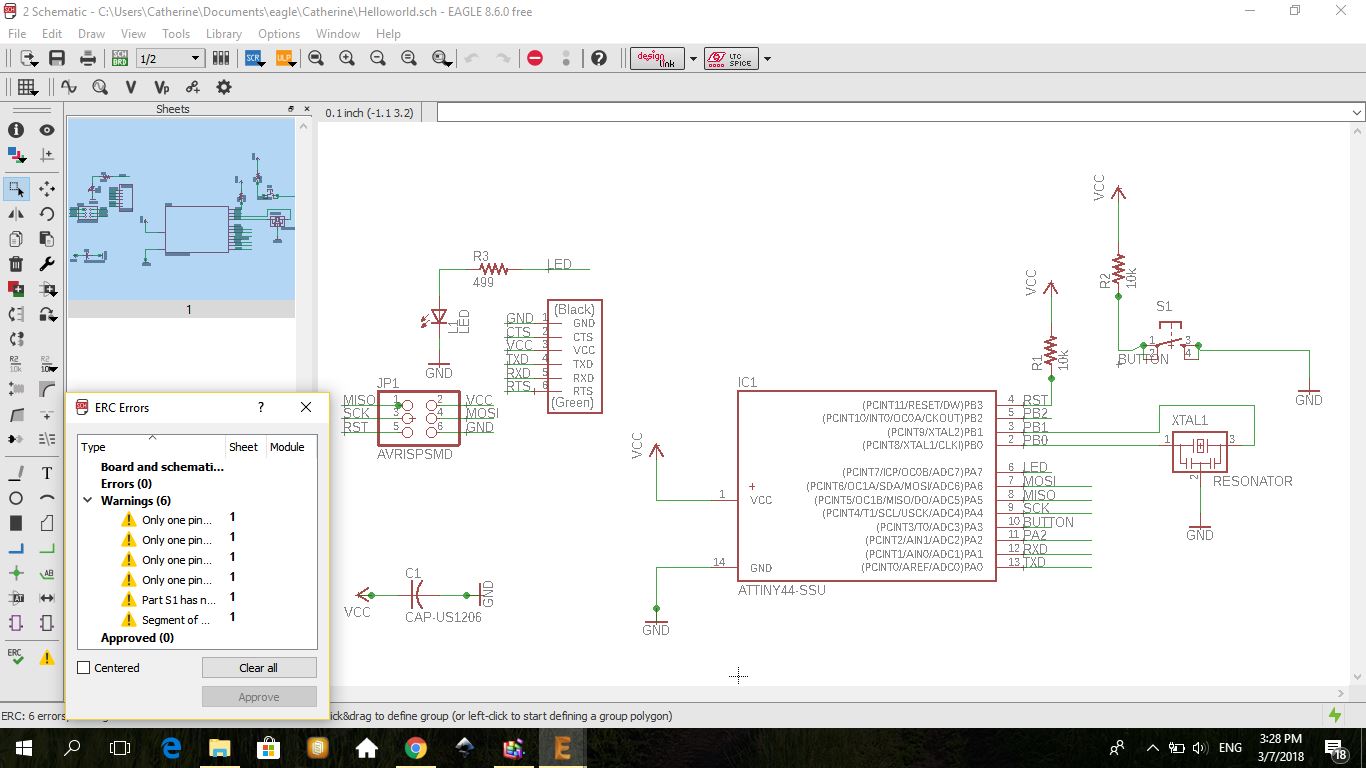The width and height of the screenshot is (1366, 768).
Task: Open the Design Link dropdown arrow
Action: pos(693,59)
